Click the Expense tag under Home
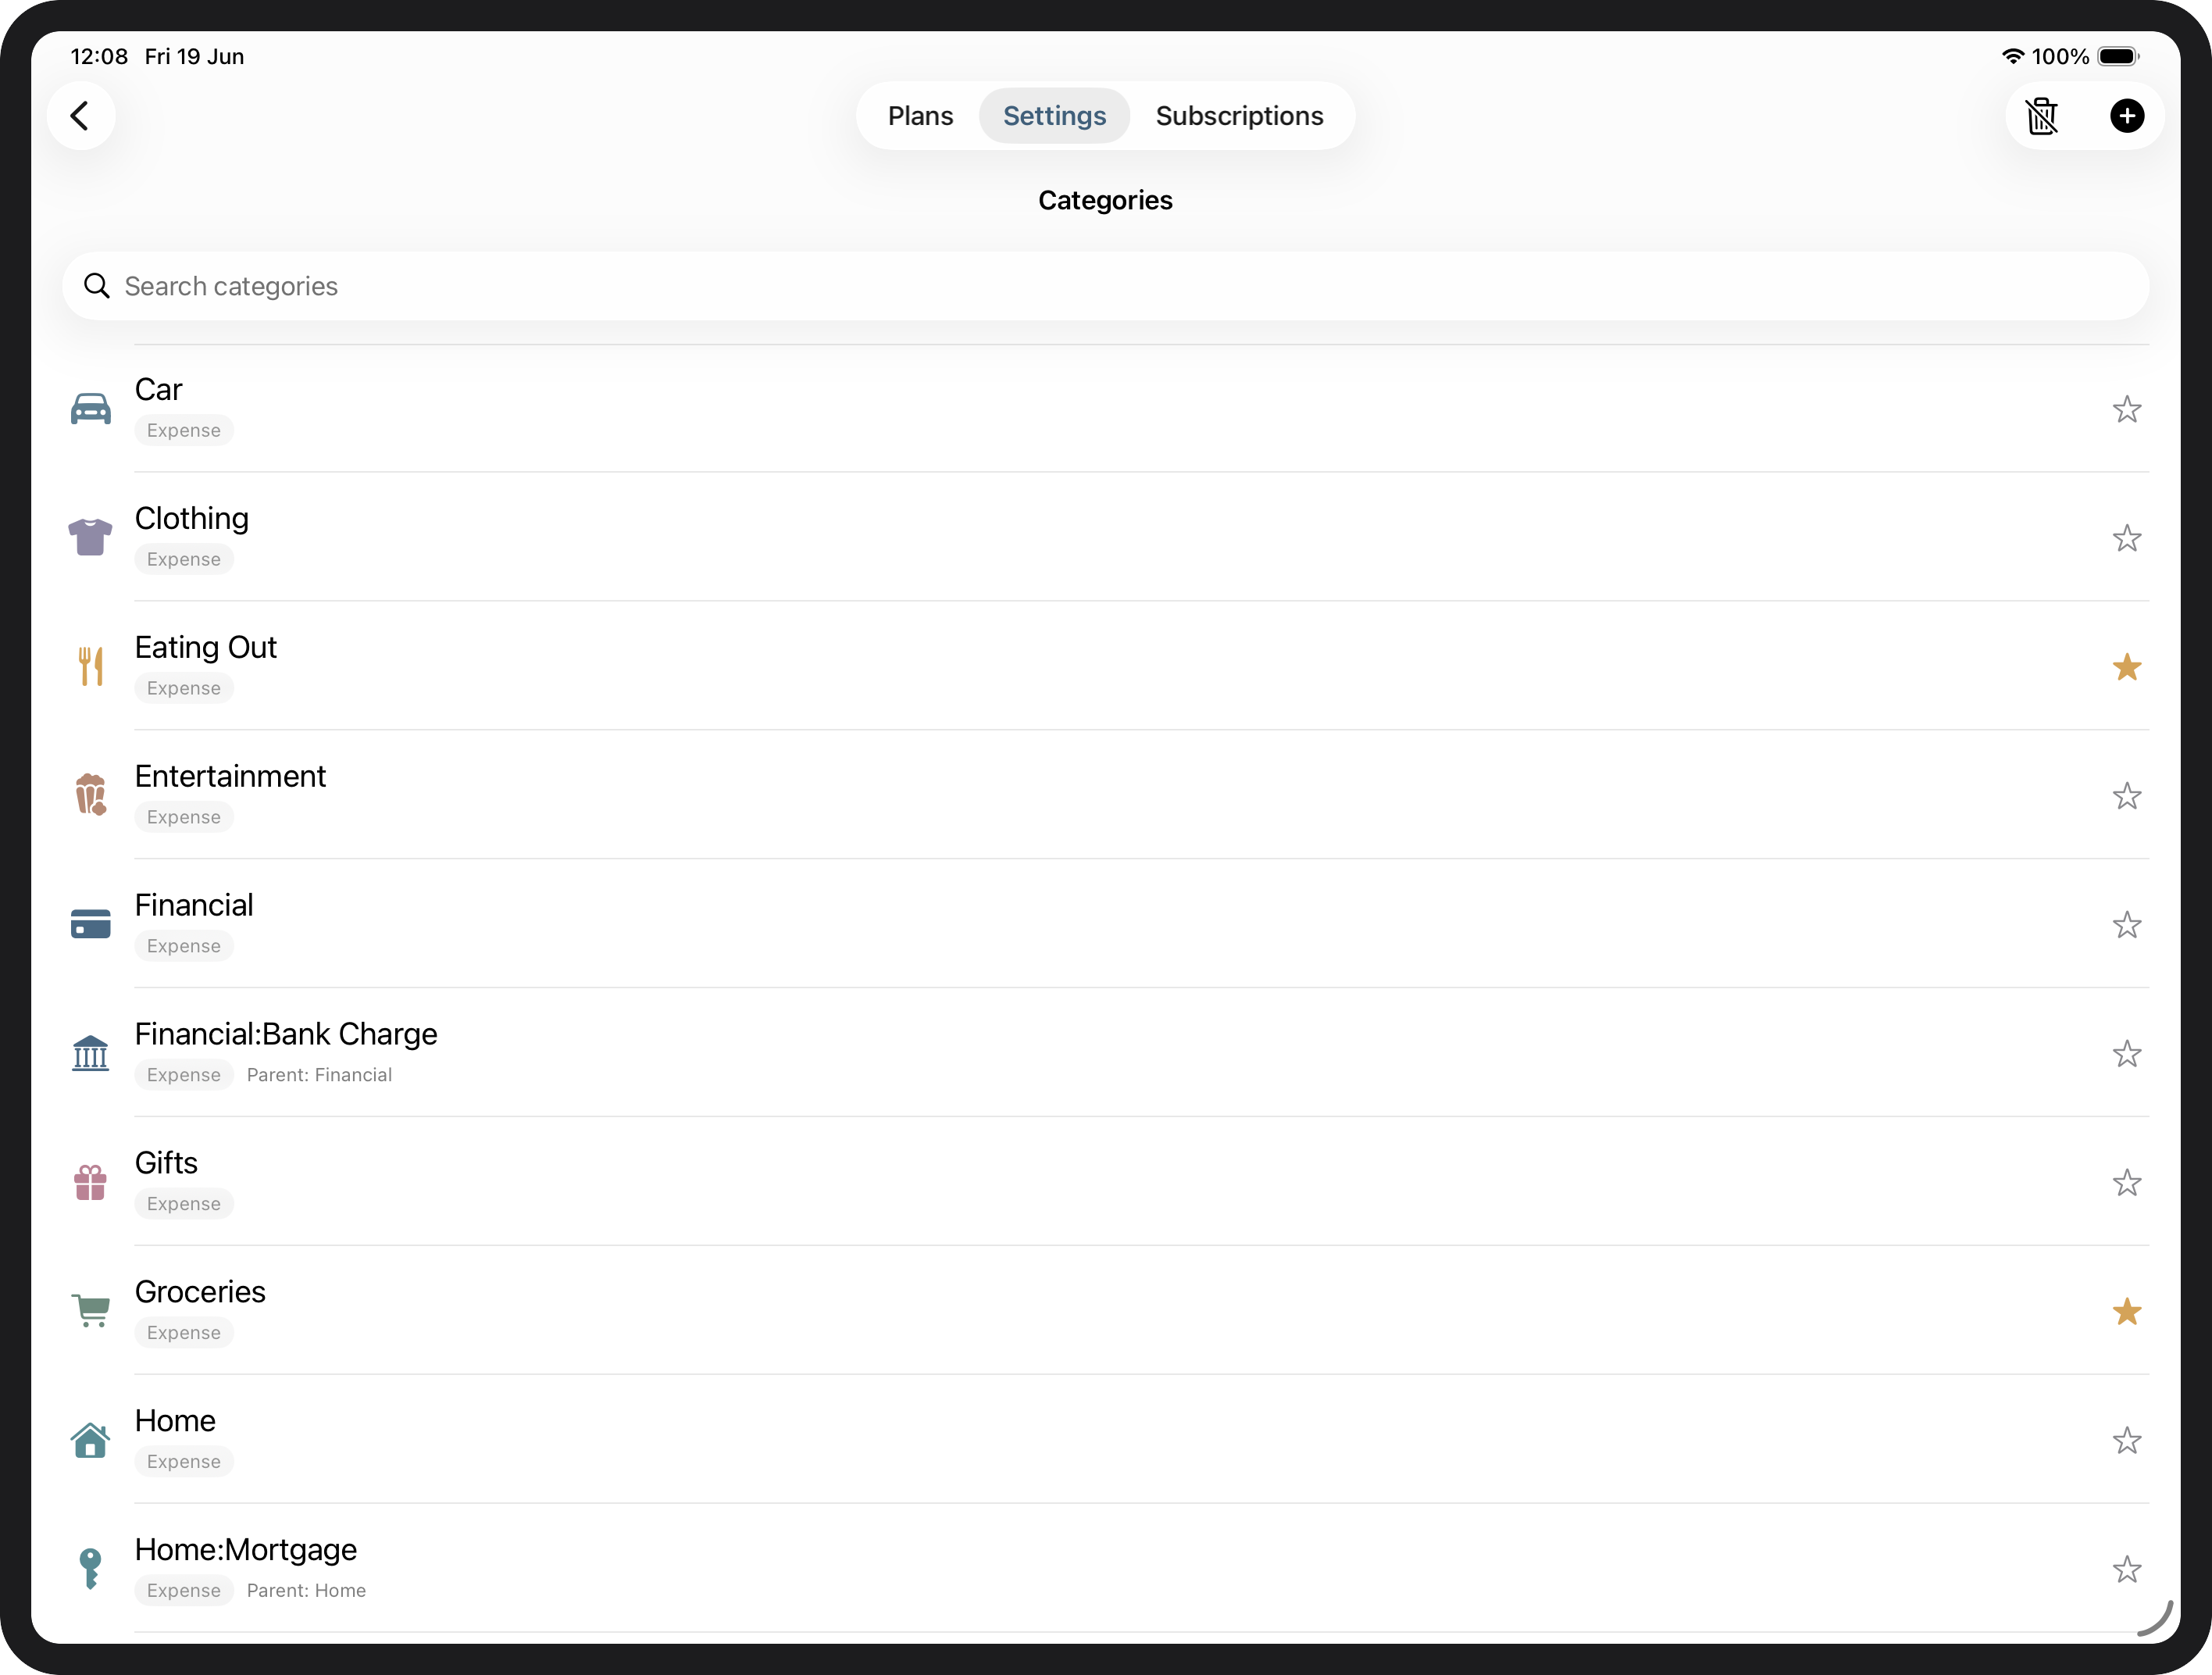Viewport: 2212px width, 1675px height. tap(184, 1462)
